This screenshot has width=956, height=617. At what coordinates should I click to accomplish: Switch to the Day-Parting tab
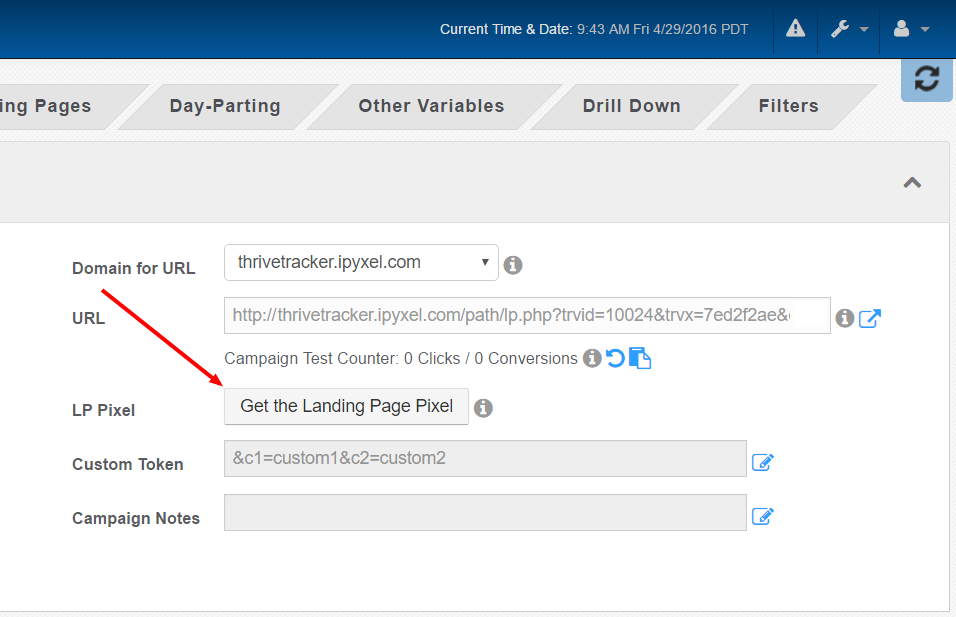[225, 106]
